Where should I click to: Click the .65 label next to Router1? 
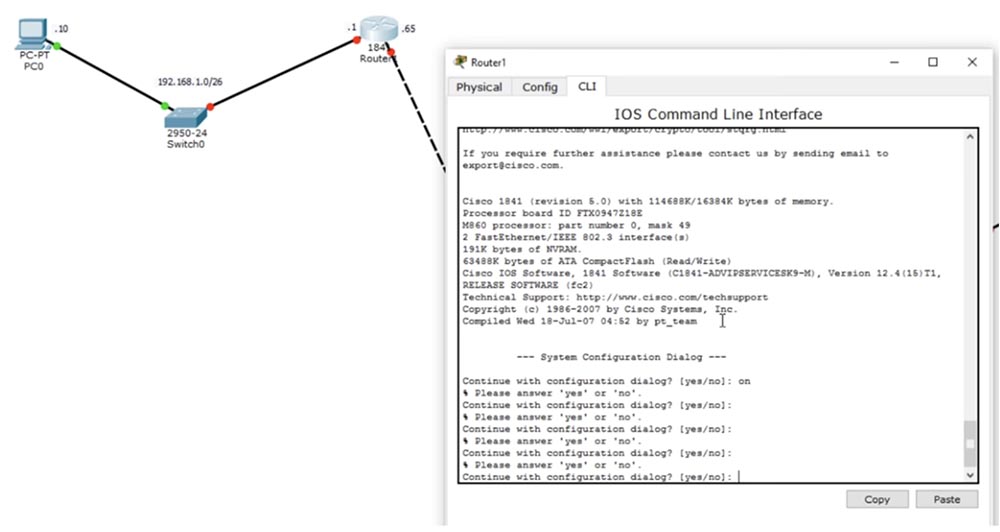pyautogui.click(x=408, y=29)
